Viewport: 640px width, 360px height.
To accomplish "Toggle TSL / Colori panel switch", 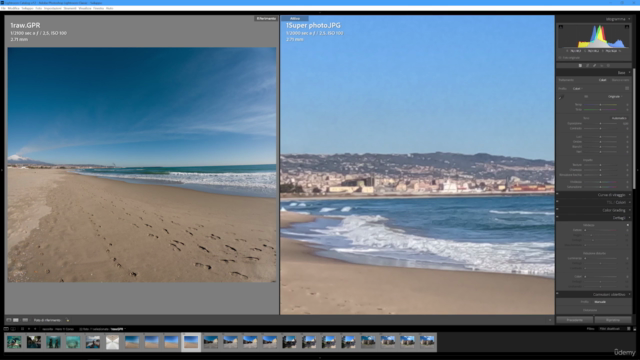I will [558, 202].
